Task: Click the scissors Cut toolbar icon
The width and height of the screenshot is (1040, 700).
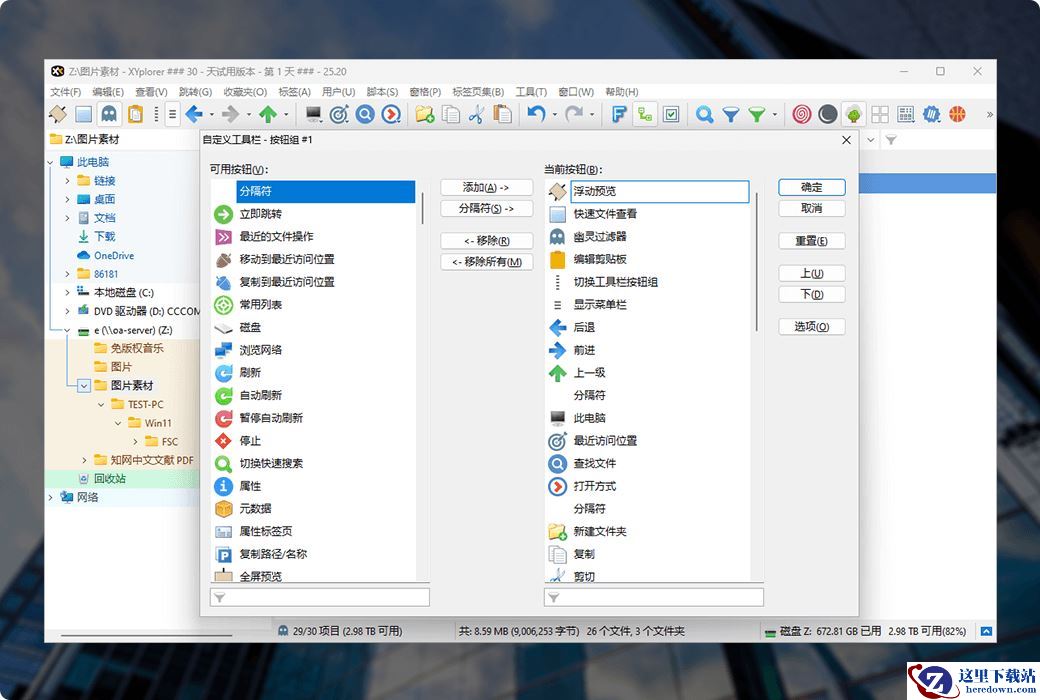Action: (x=476, y=114)
